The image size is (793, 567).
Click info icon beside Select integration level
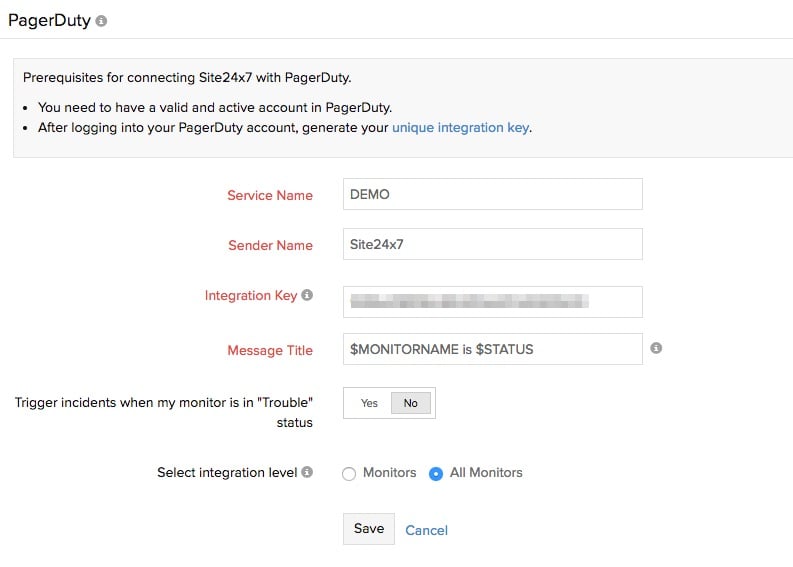tap(307, 472)
